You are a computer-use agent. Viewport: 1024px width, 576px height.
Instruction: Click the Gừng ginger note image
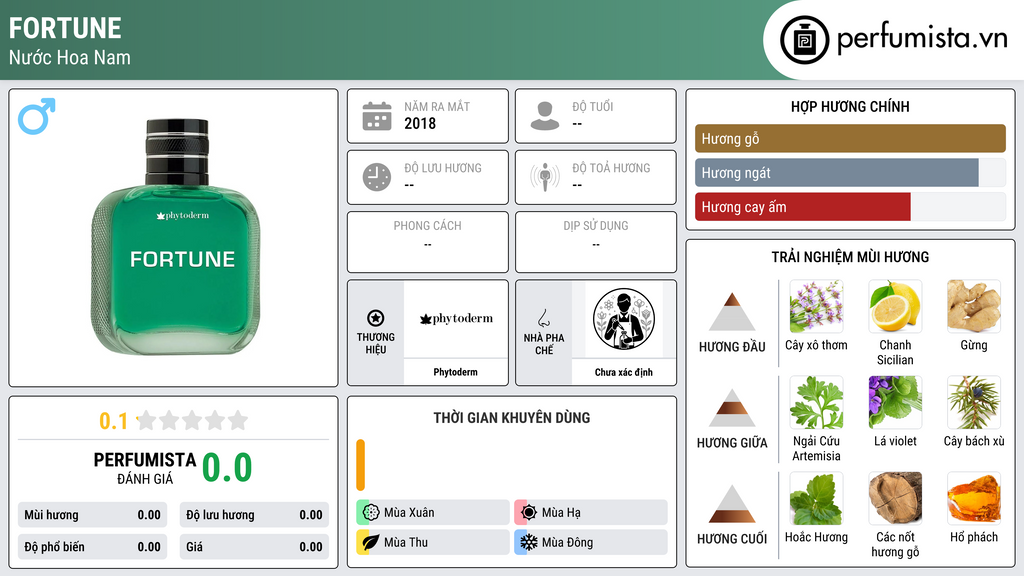974,306
